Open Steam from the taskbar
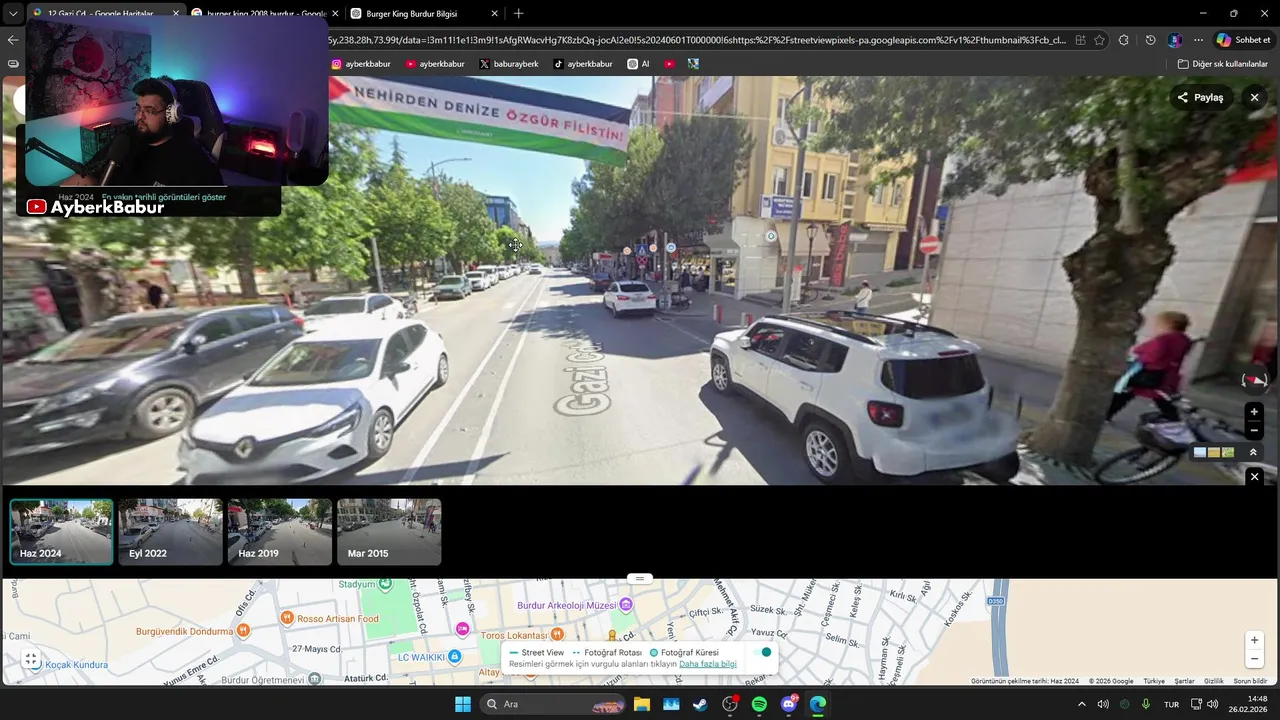Screen dimensions: 1280x720 700,704
